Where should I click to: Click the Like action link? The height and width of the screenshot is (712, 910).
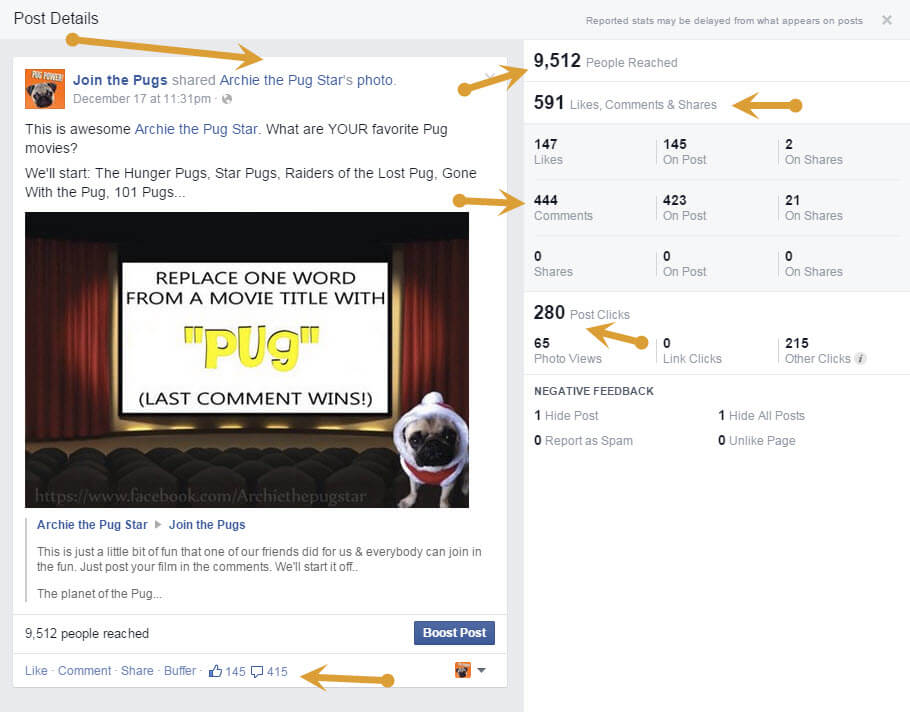click(36, 671)
